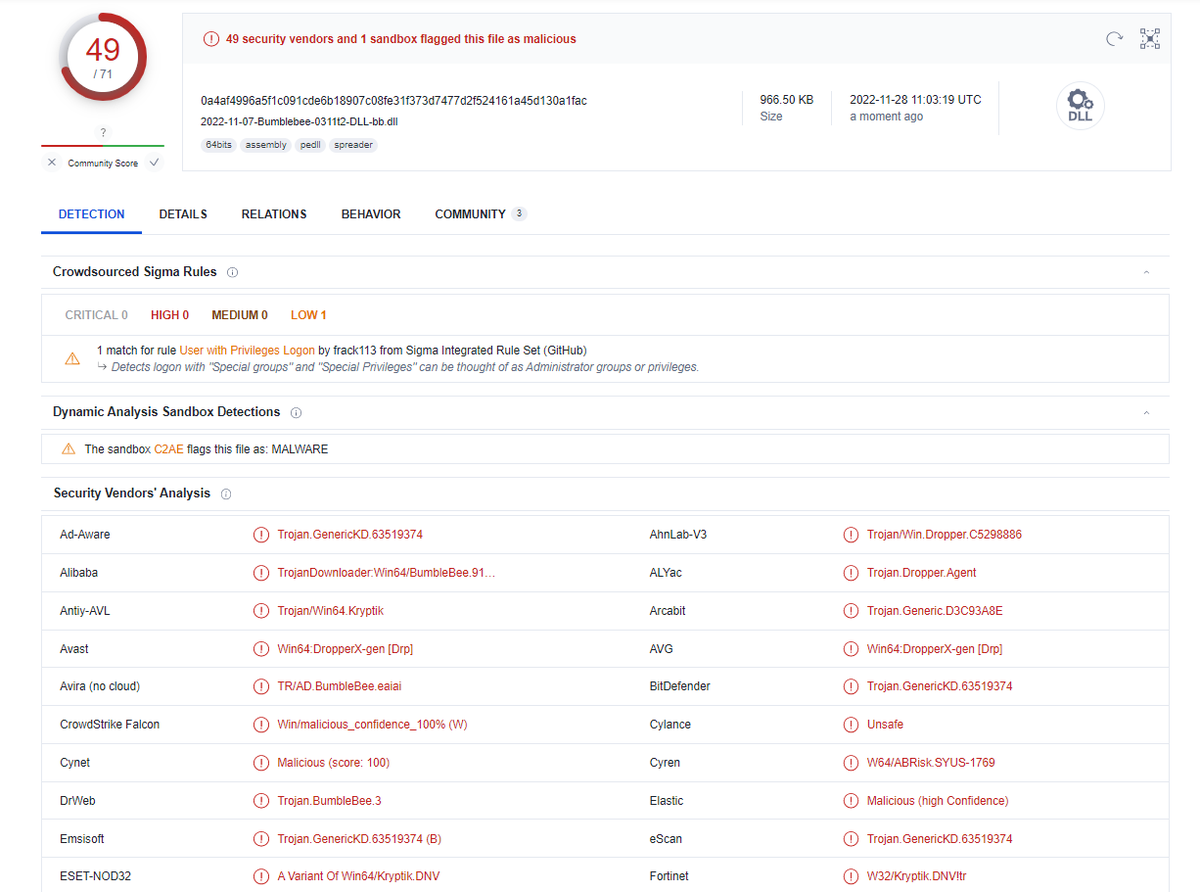This screenshot has height=892, width=1200.
Task: Click the assembly tag
Action: pyautogui.click(x=266, y=145)
